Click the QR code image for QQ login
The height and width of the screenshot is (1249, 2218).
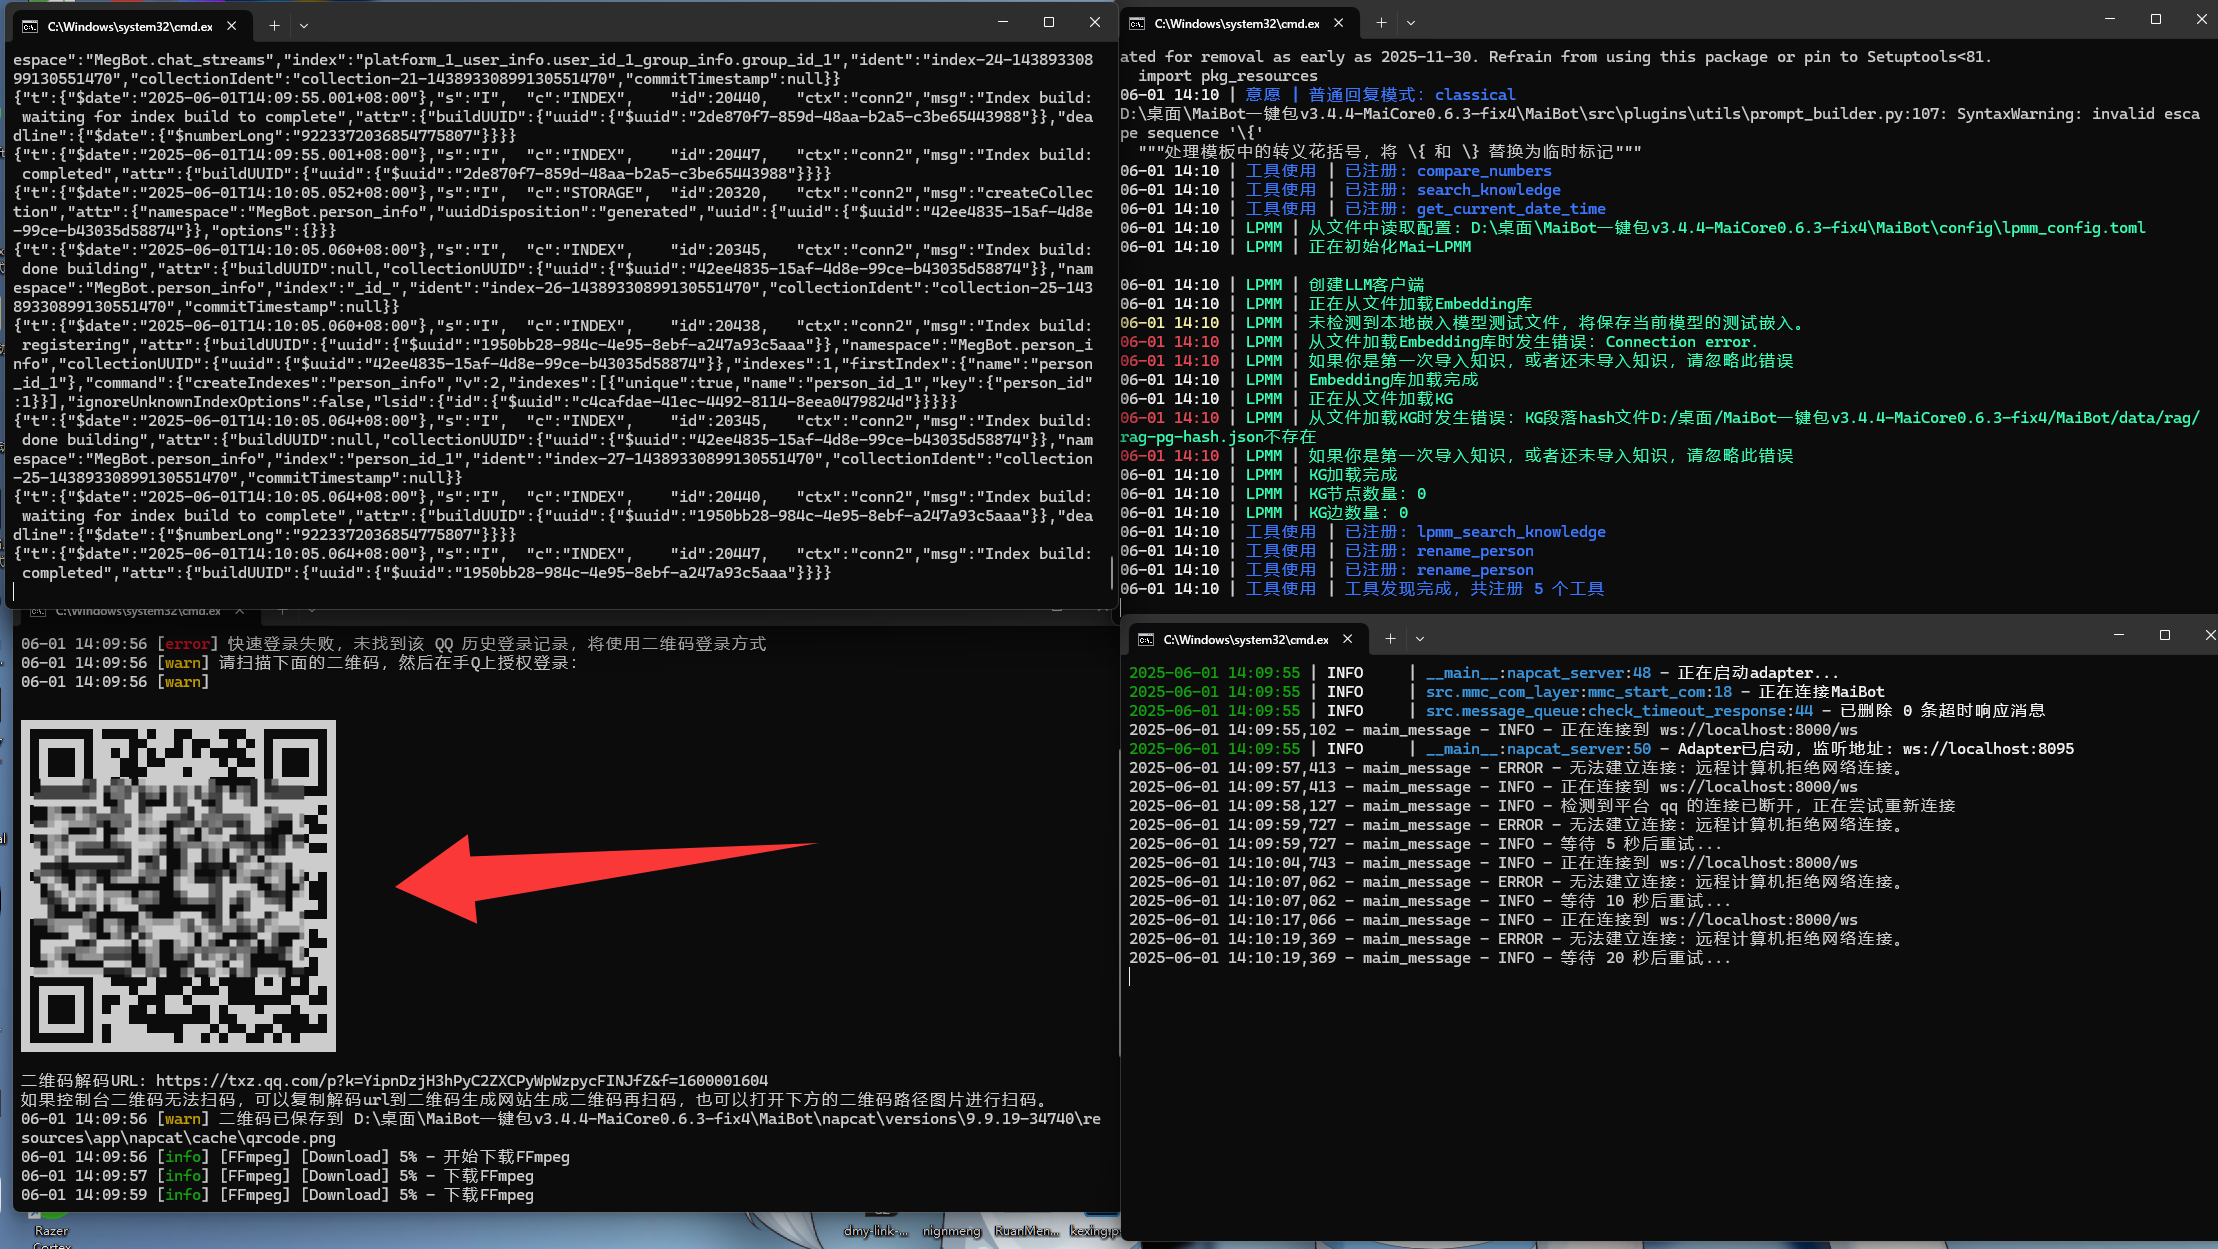[x=178, y=886]
